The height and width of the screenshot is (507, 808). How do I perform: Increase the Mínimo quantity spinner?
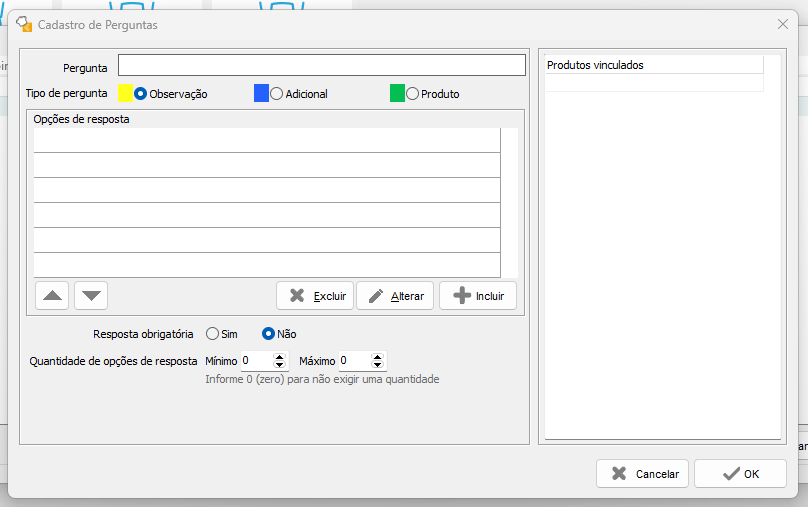(x=279, y=356)
